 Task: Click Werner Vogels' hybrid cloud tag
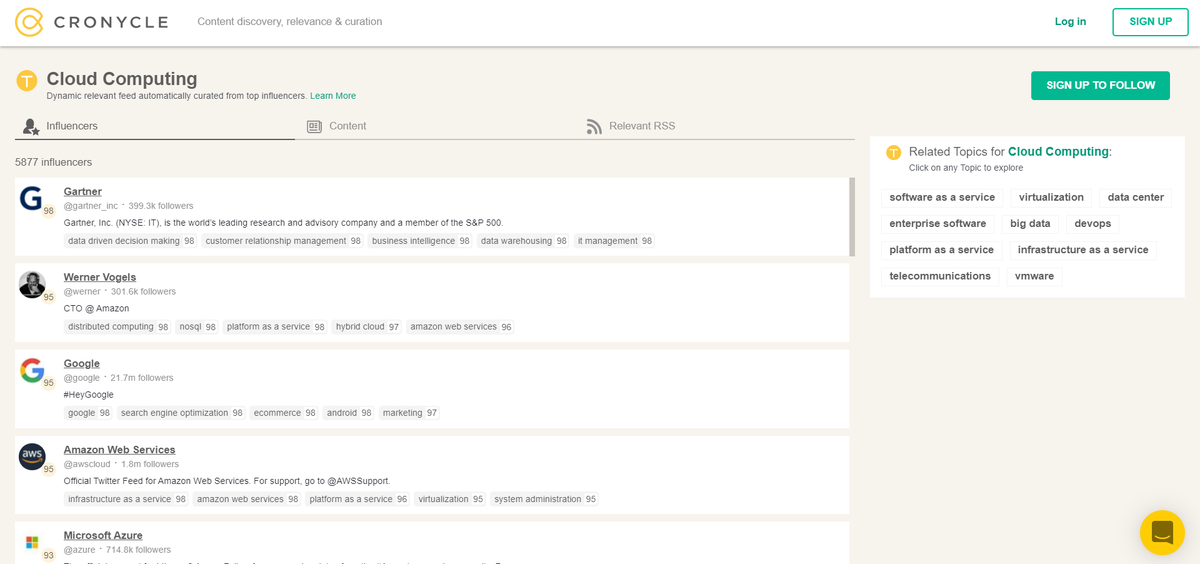(x=367, y=327)
